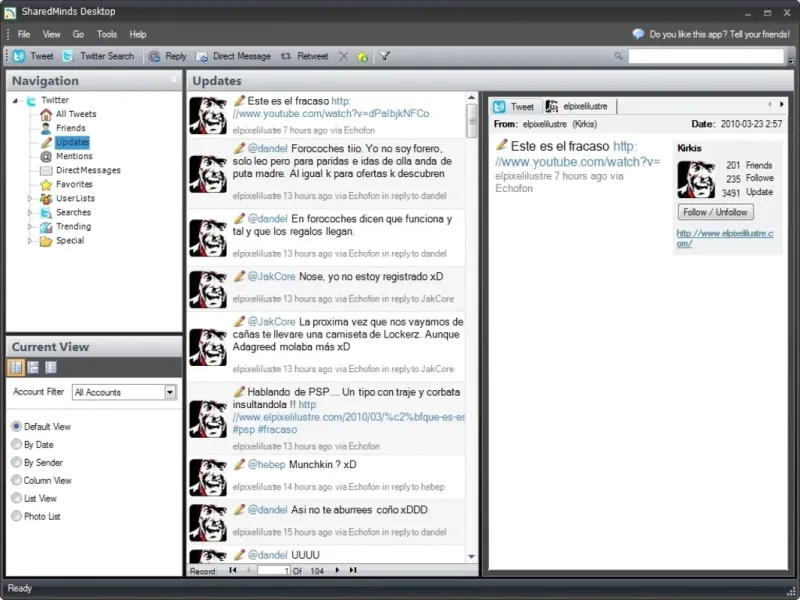800x600 pixels.
Task: Go to next record button
Action: [x=337, y=570]
